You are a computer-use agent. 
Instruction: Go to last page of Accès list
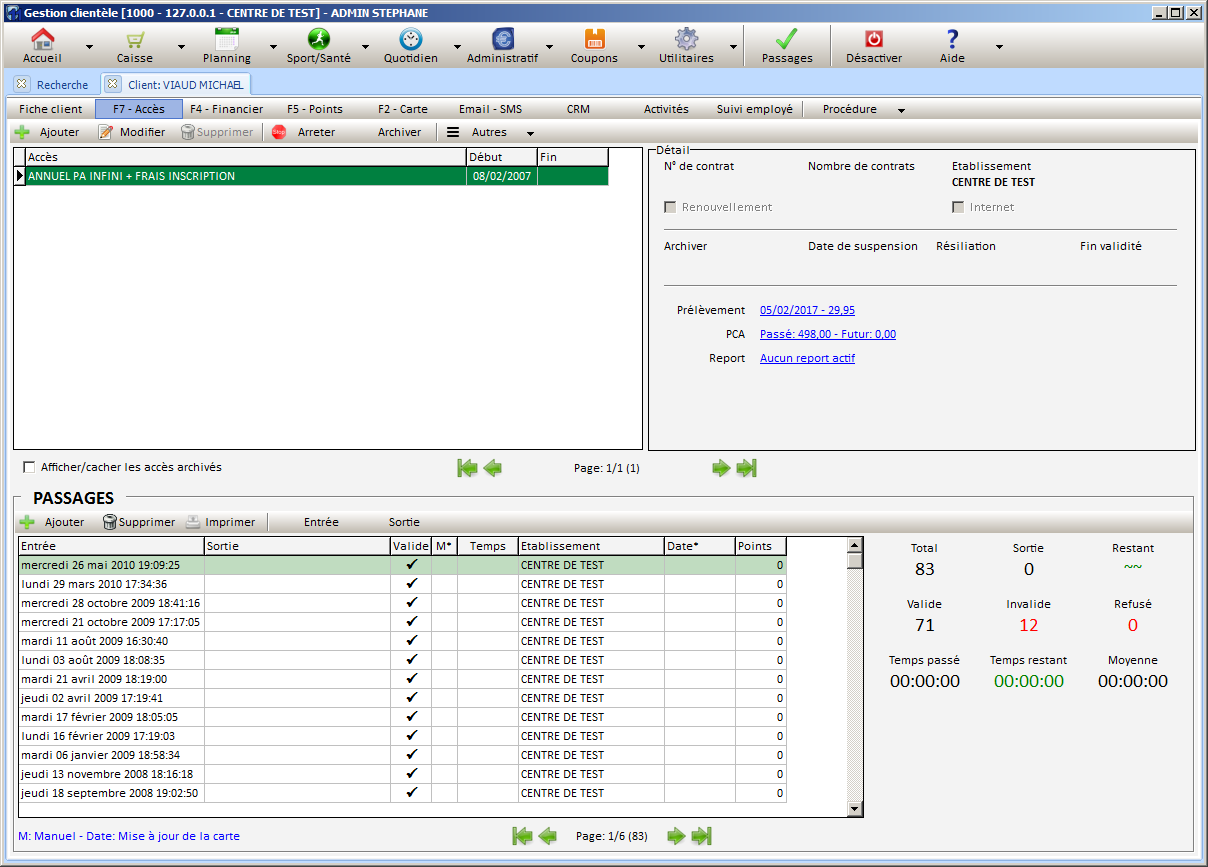(x=746, y=468)
